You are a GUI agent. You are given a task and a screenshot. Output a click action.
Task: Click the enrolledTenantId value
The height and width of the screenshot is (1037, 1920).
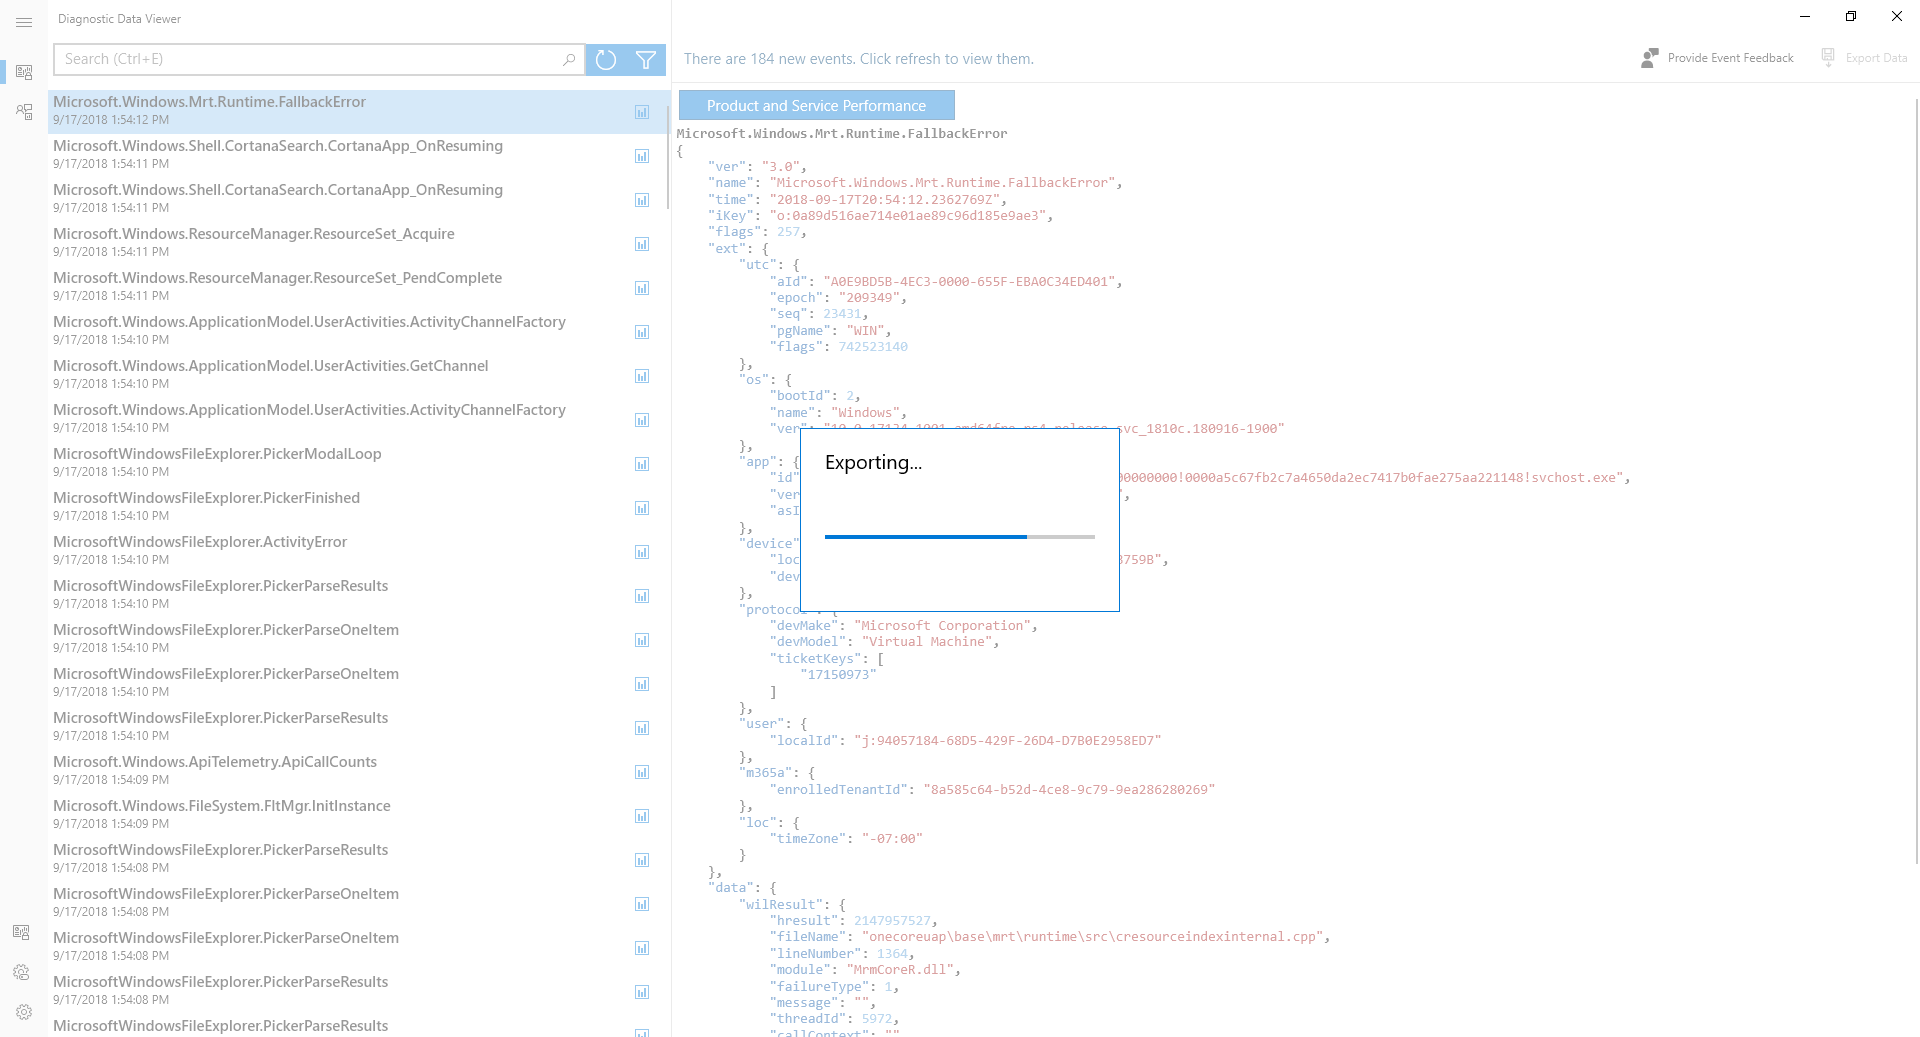pyautogui.click(x=1070, y=790)
